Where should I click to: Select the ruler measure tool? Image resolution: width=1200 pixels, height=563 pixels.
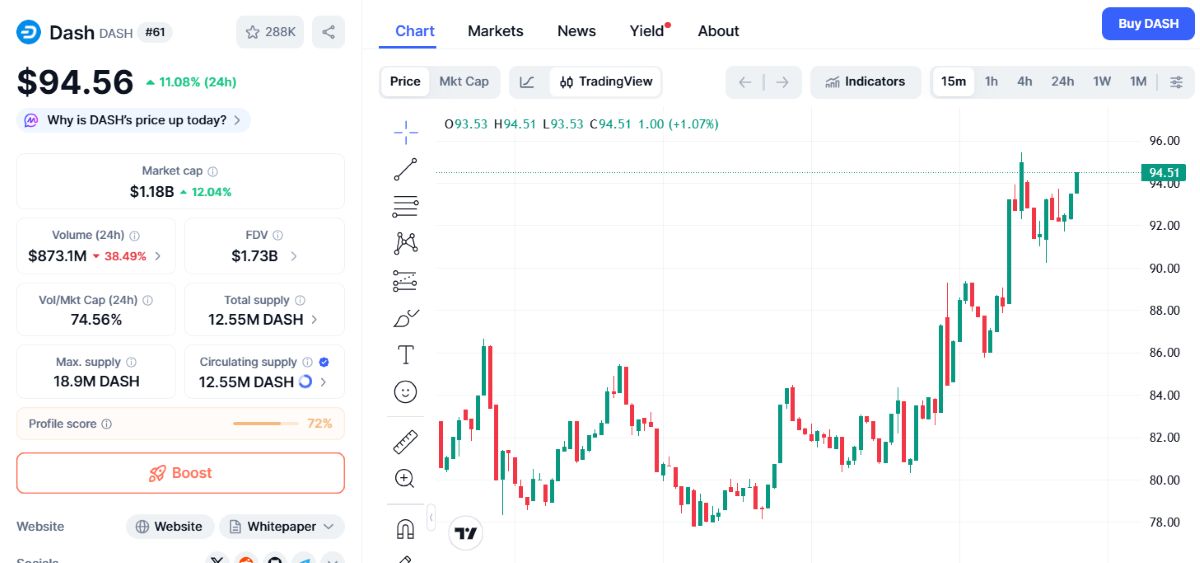405,440
